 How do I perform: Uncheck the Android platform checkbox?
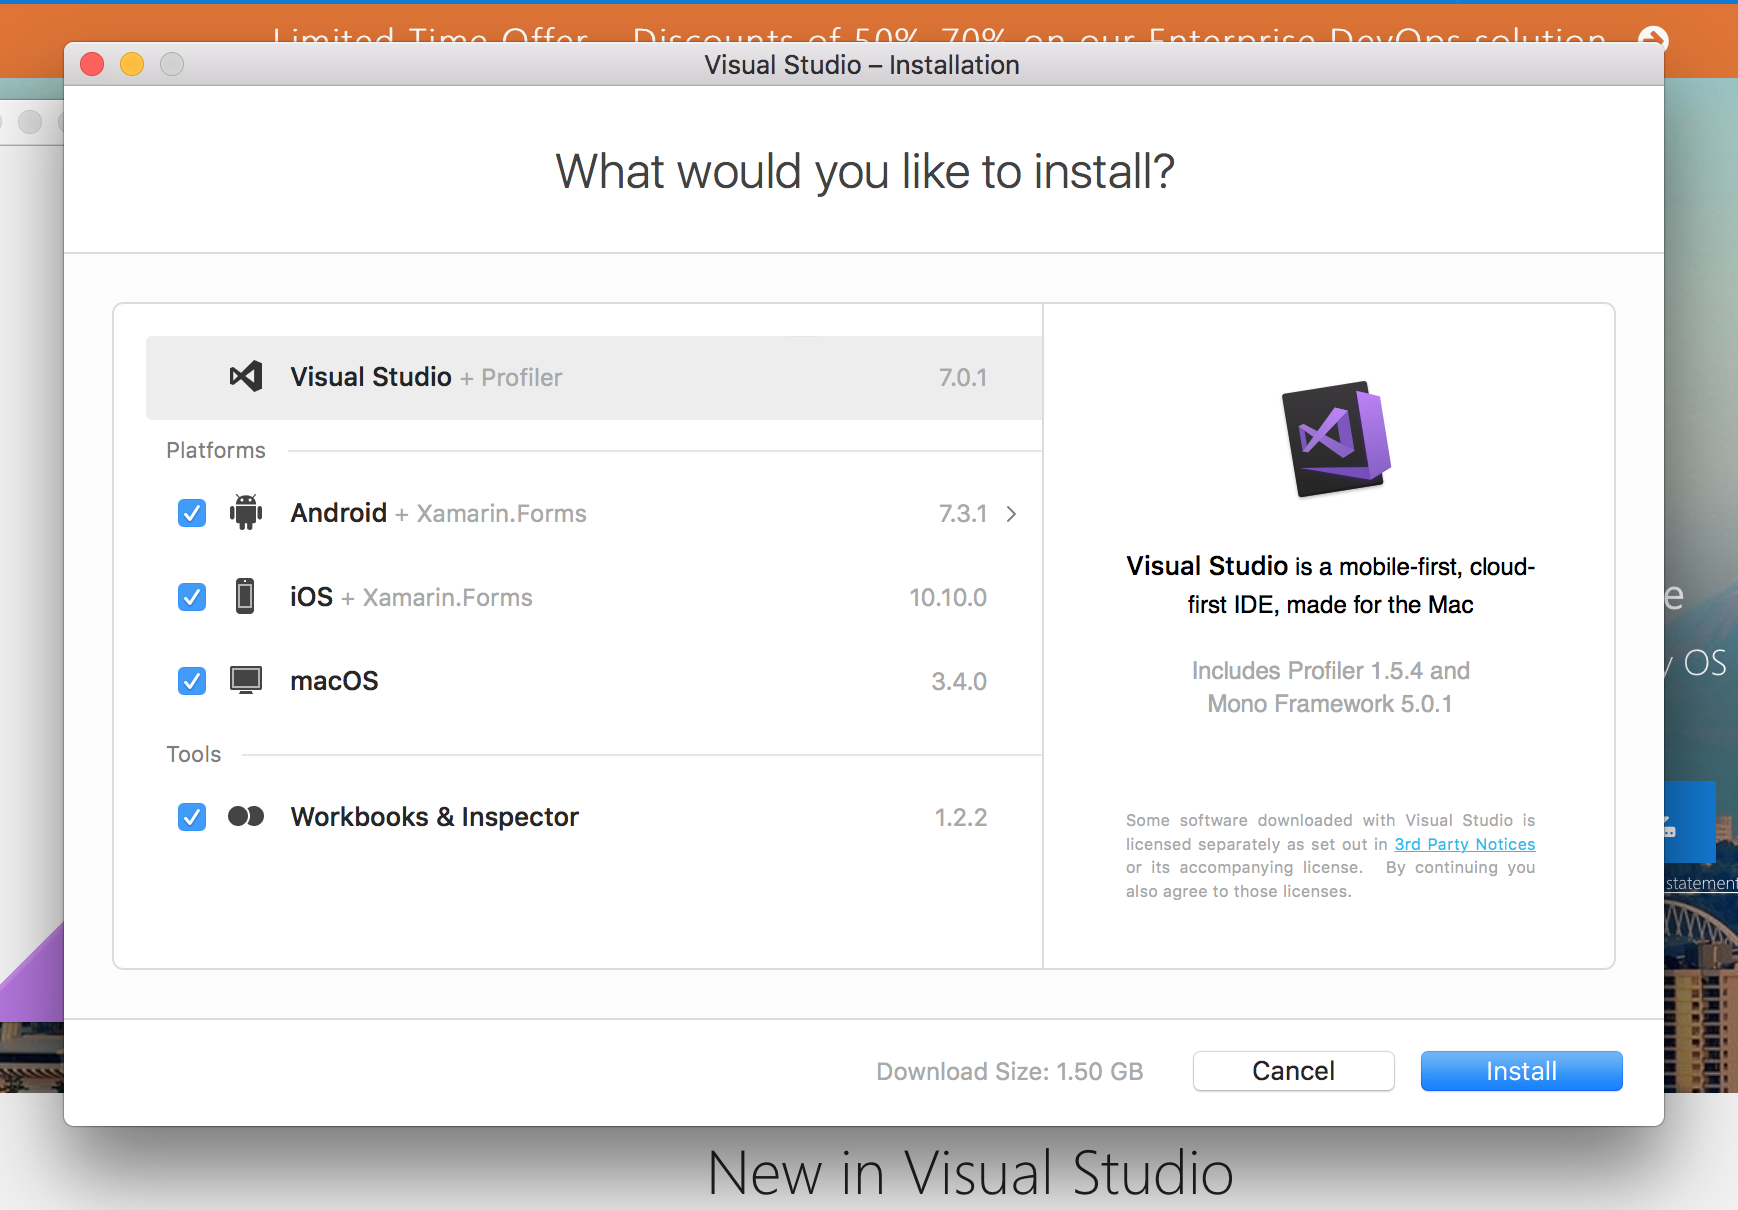[192, 513]
